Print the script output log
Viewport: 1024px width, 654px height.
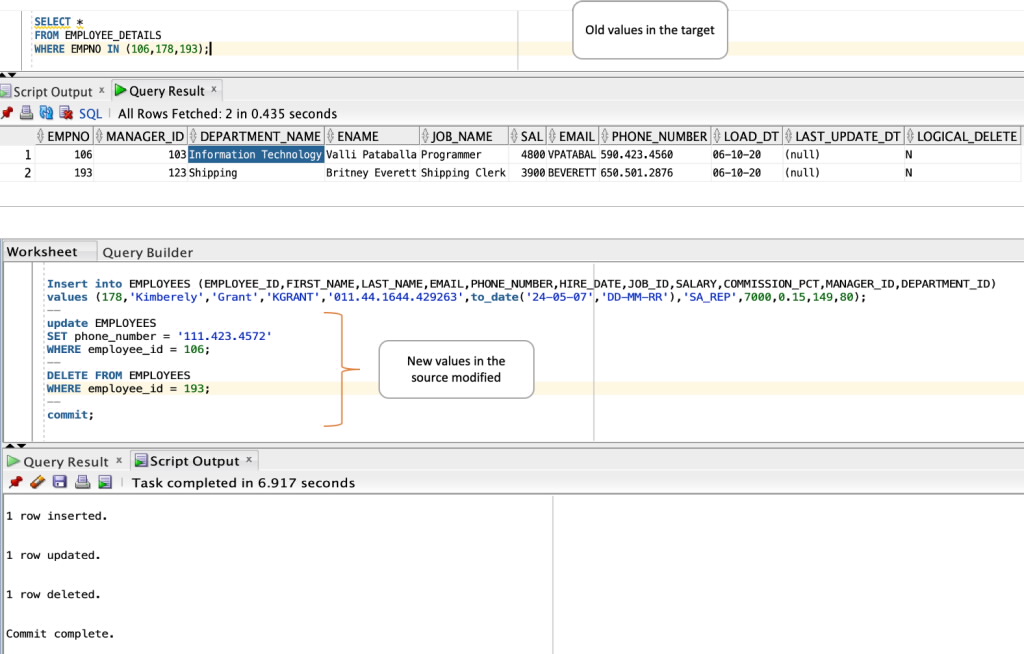[x=83, y=482]
